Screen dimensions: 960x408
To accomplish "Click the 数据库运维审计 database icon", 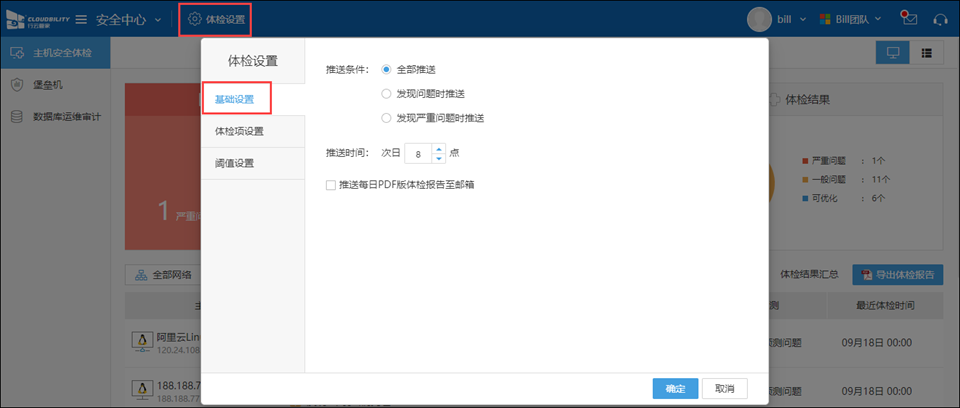I will tap(17, 116).
